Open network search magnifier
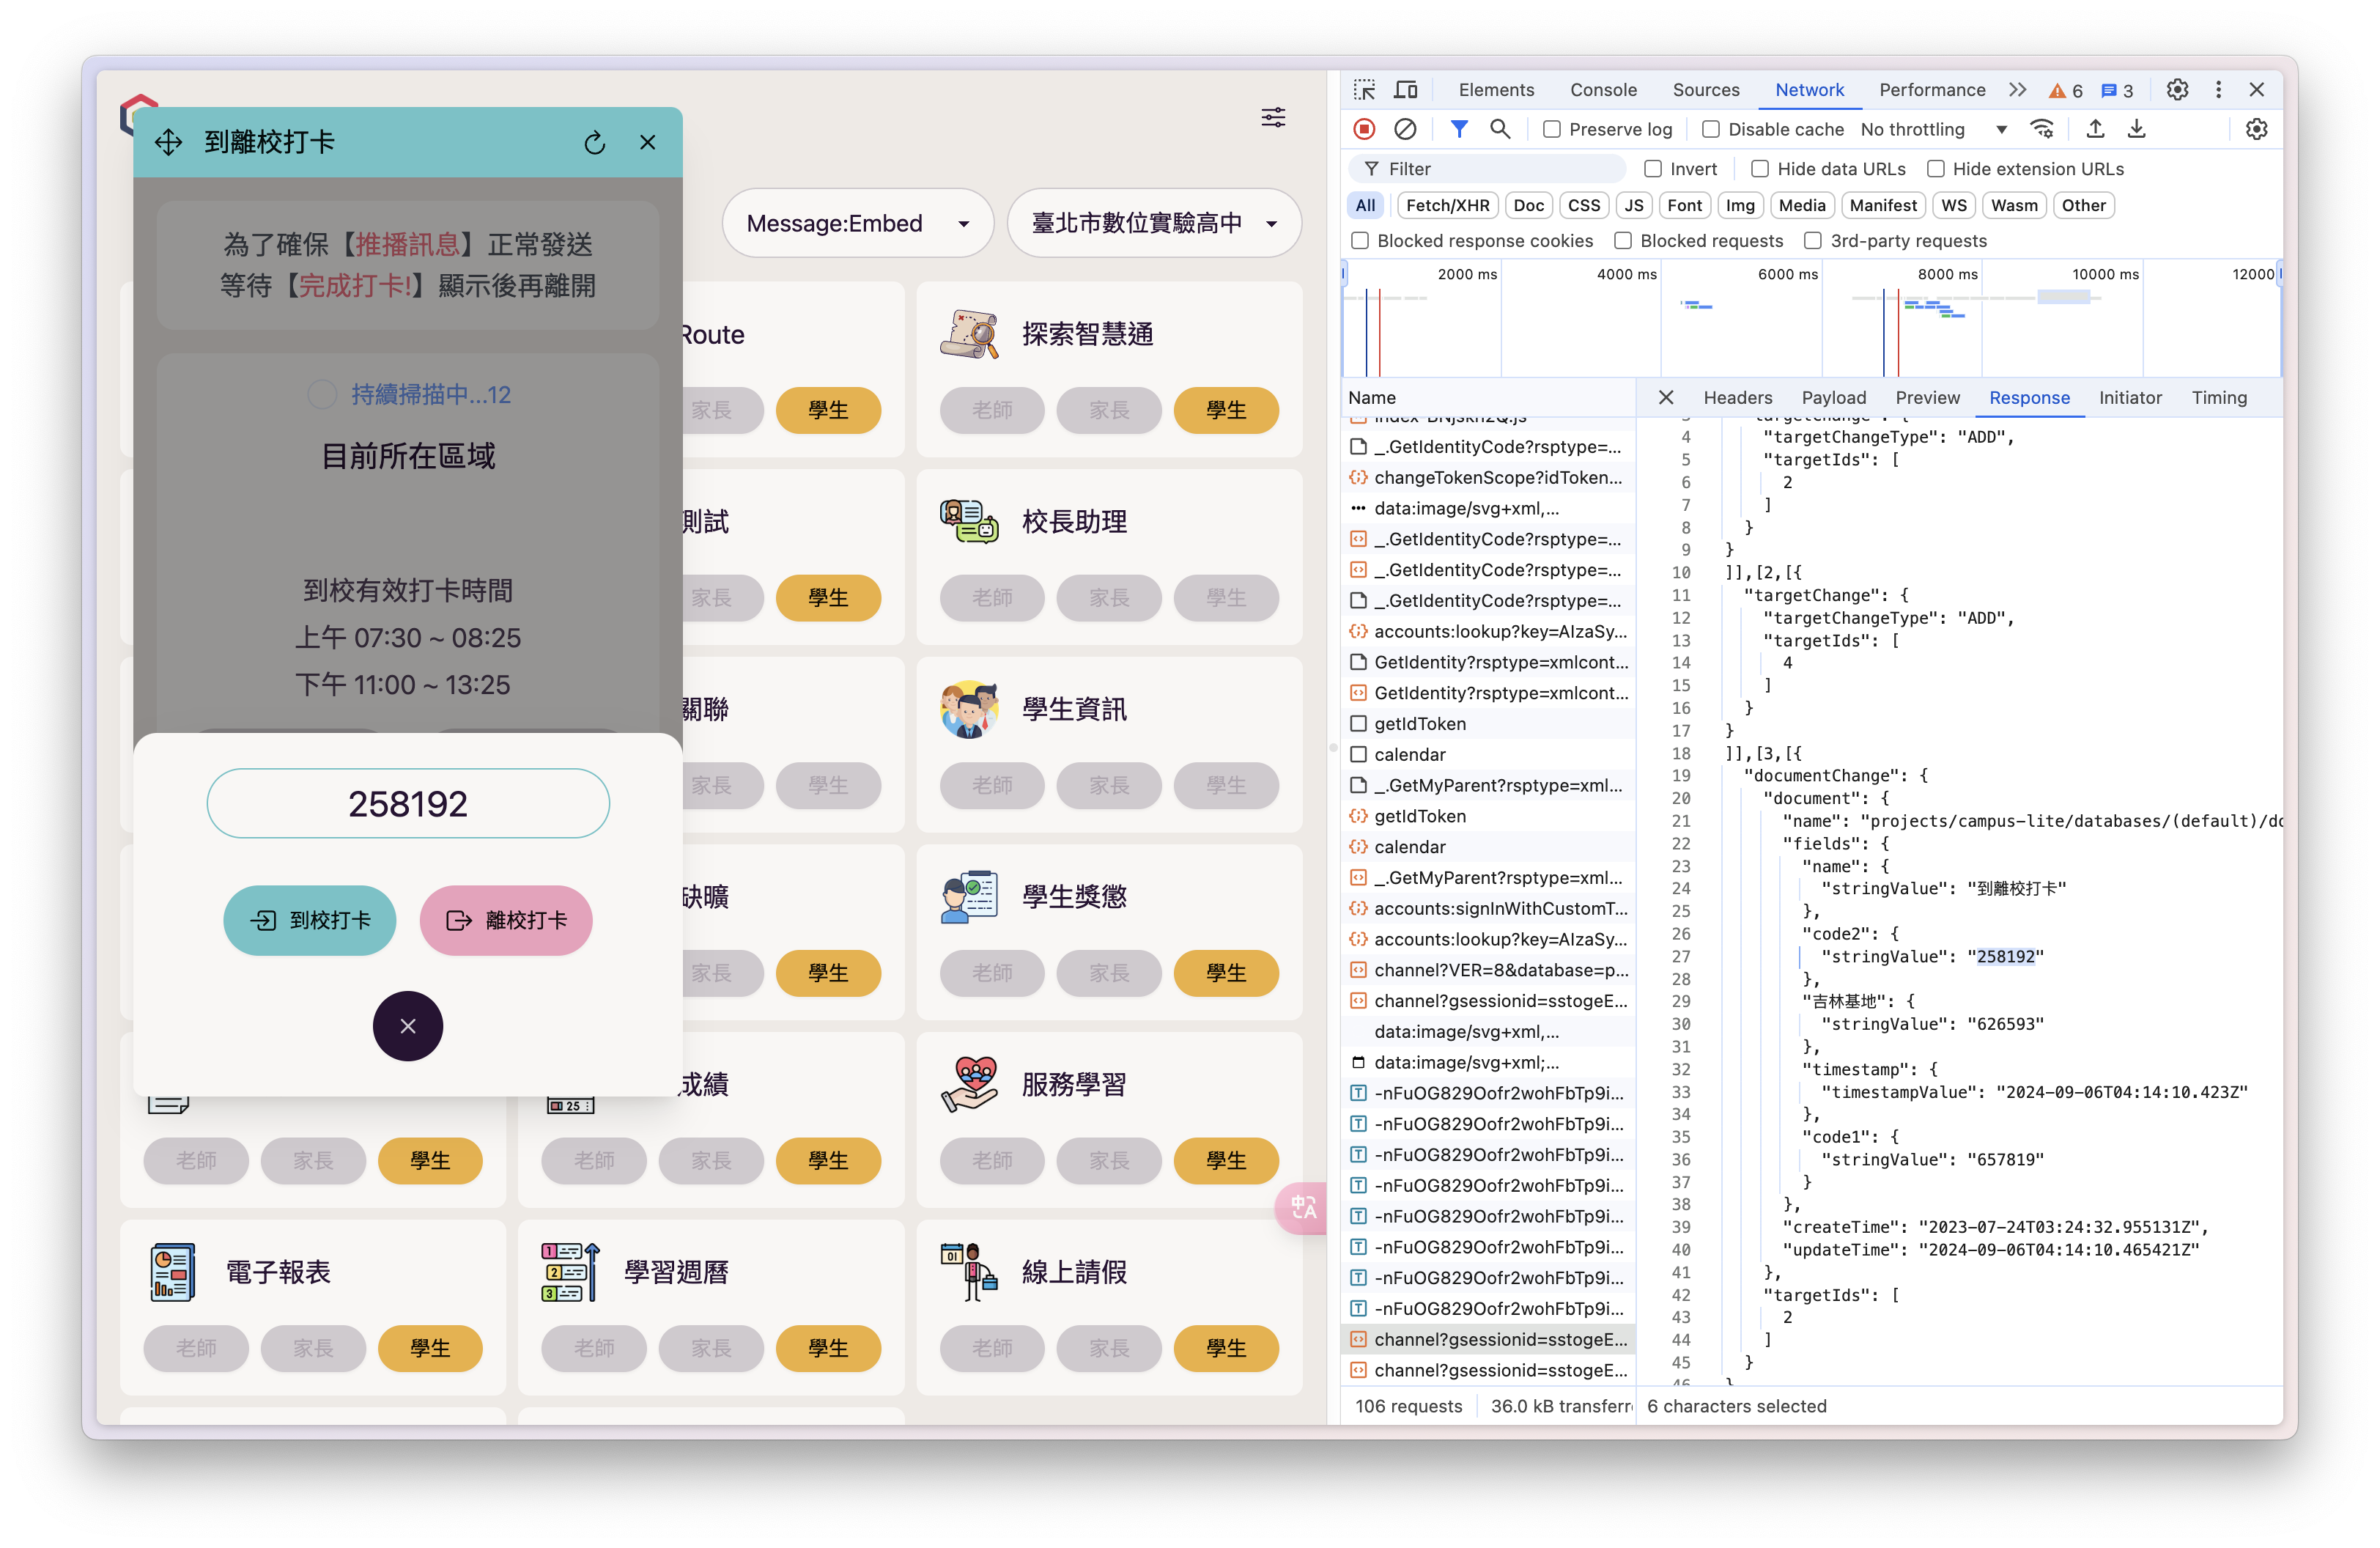The width and height of the screenshot is (2380, 1548). 1500,129
